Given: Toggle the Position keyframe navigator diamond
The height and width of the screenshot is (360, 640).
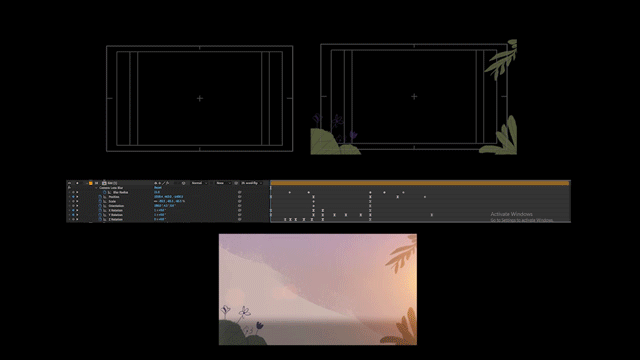Looking at the screenshot, I should coord(73,197).
